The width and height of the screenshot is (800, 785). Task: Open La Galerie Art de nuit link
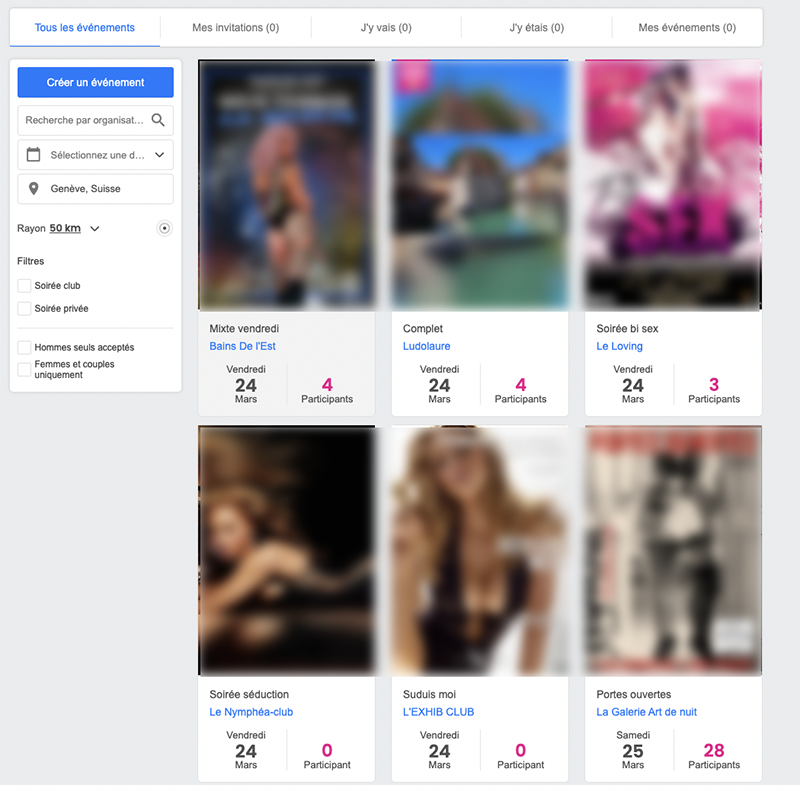click(x=646, y=712)
